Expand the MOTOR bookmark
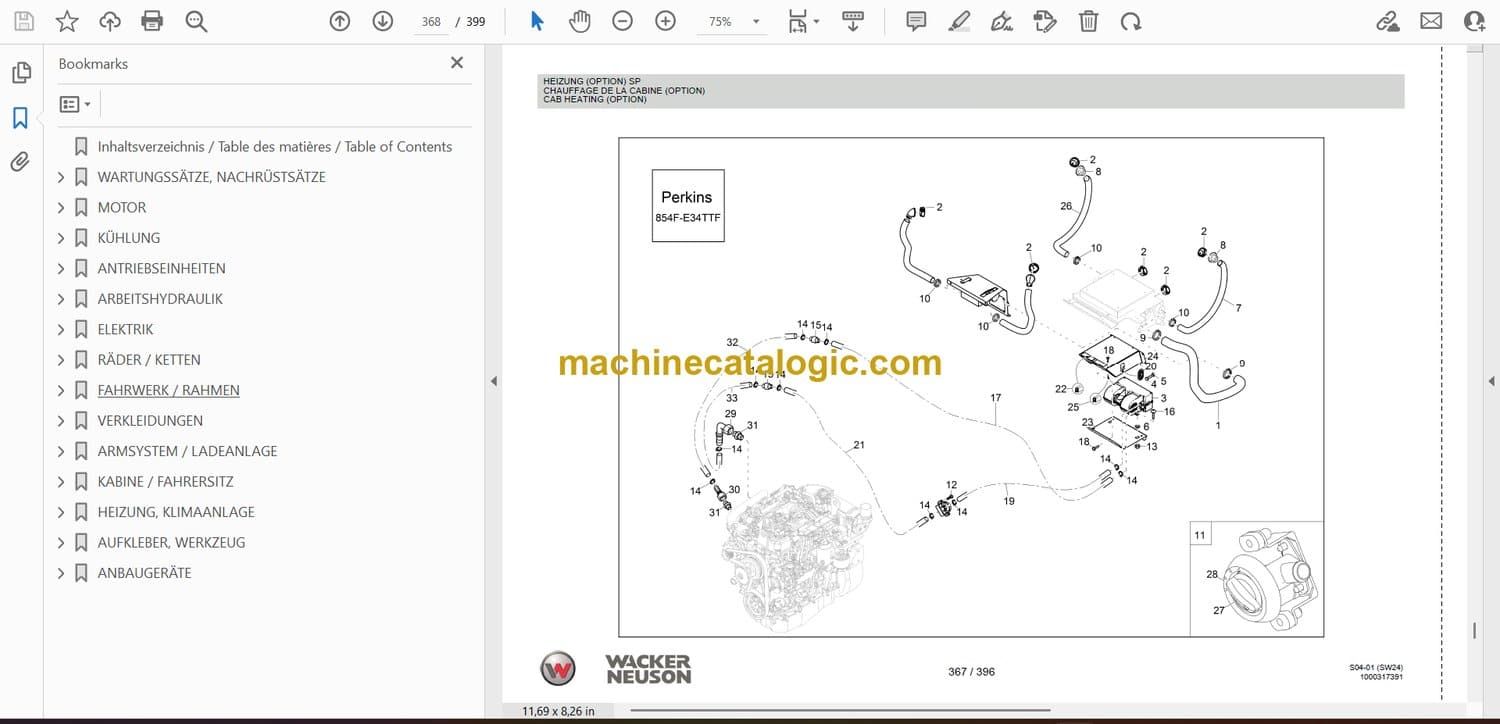The height and width of the screenshot is (724, 1500). [x=61, y=208]
